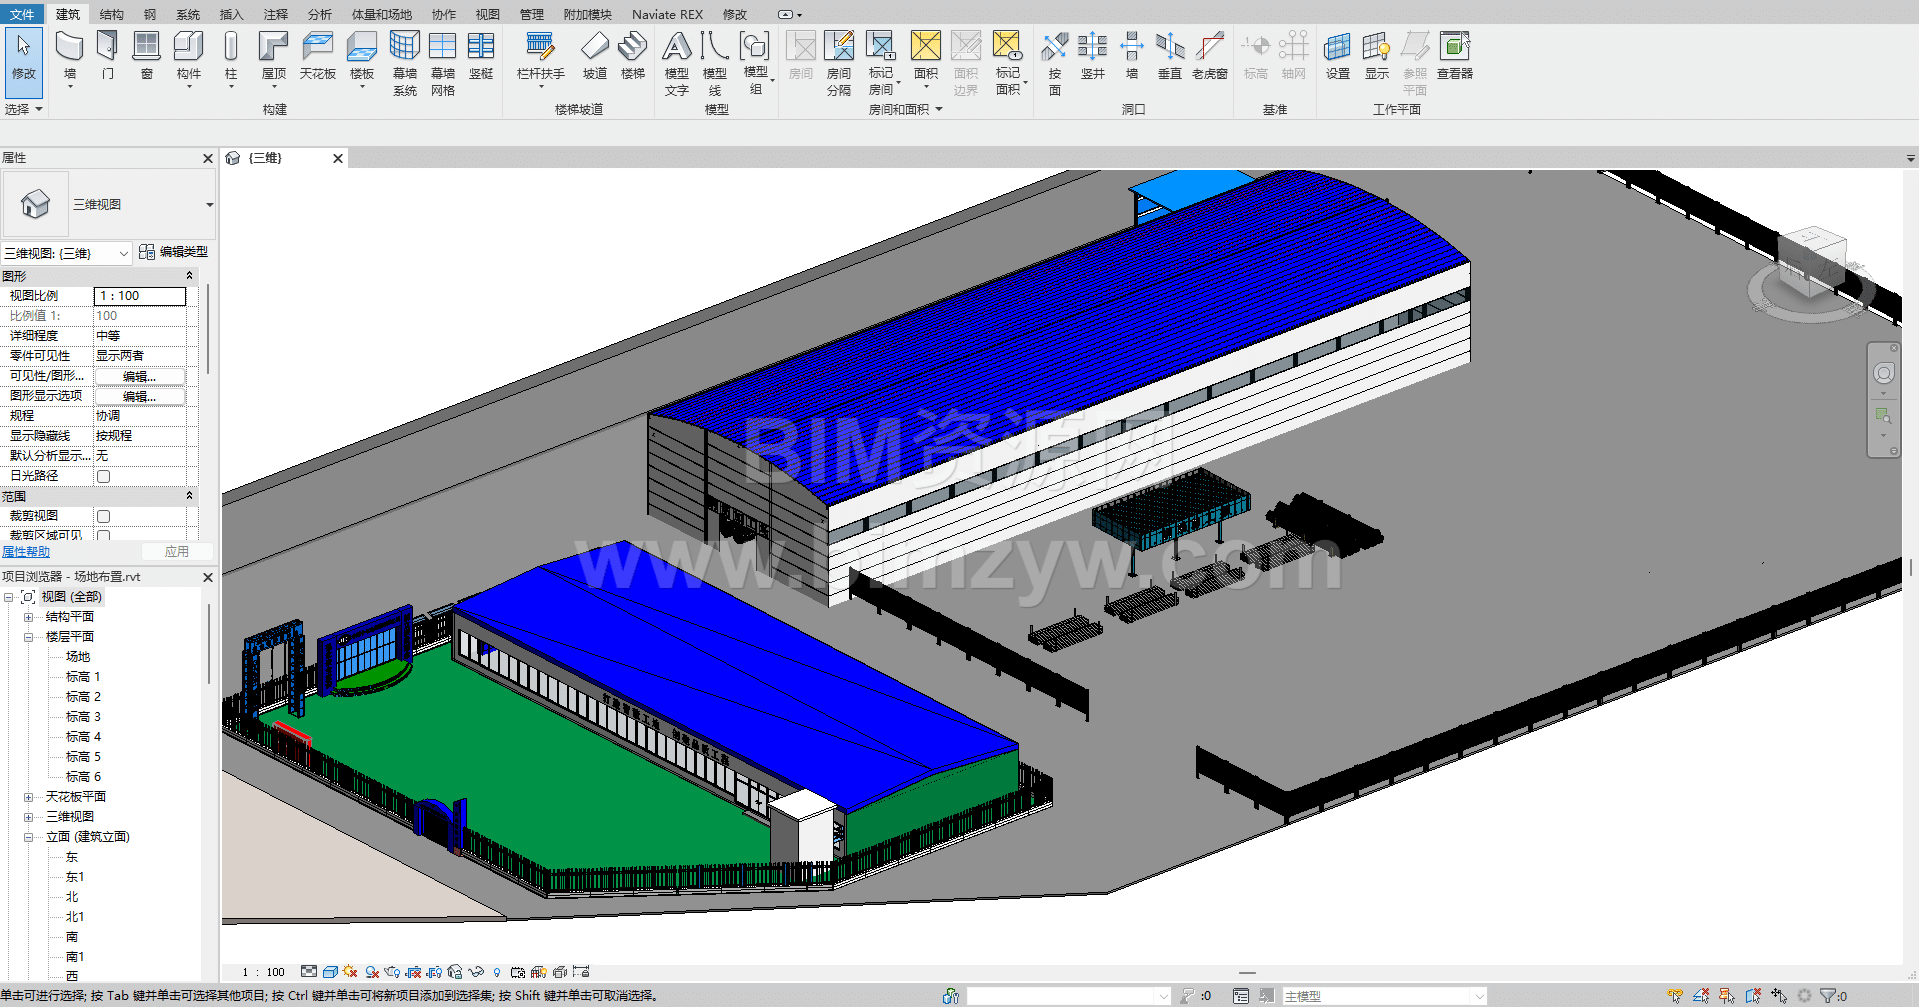Select the Door (门) tool
Viewport: 1919px width, 1007px height.
tap(108, 55)
